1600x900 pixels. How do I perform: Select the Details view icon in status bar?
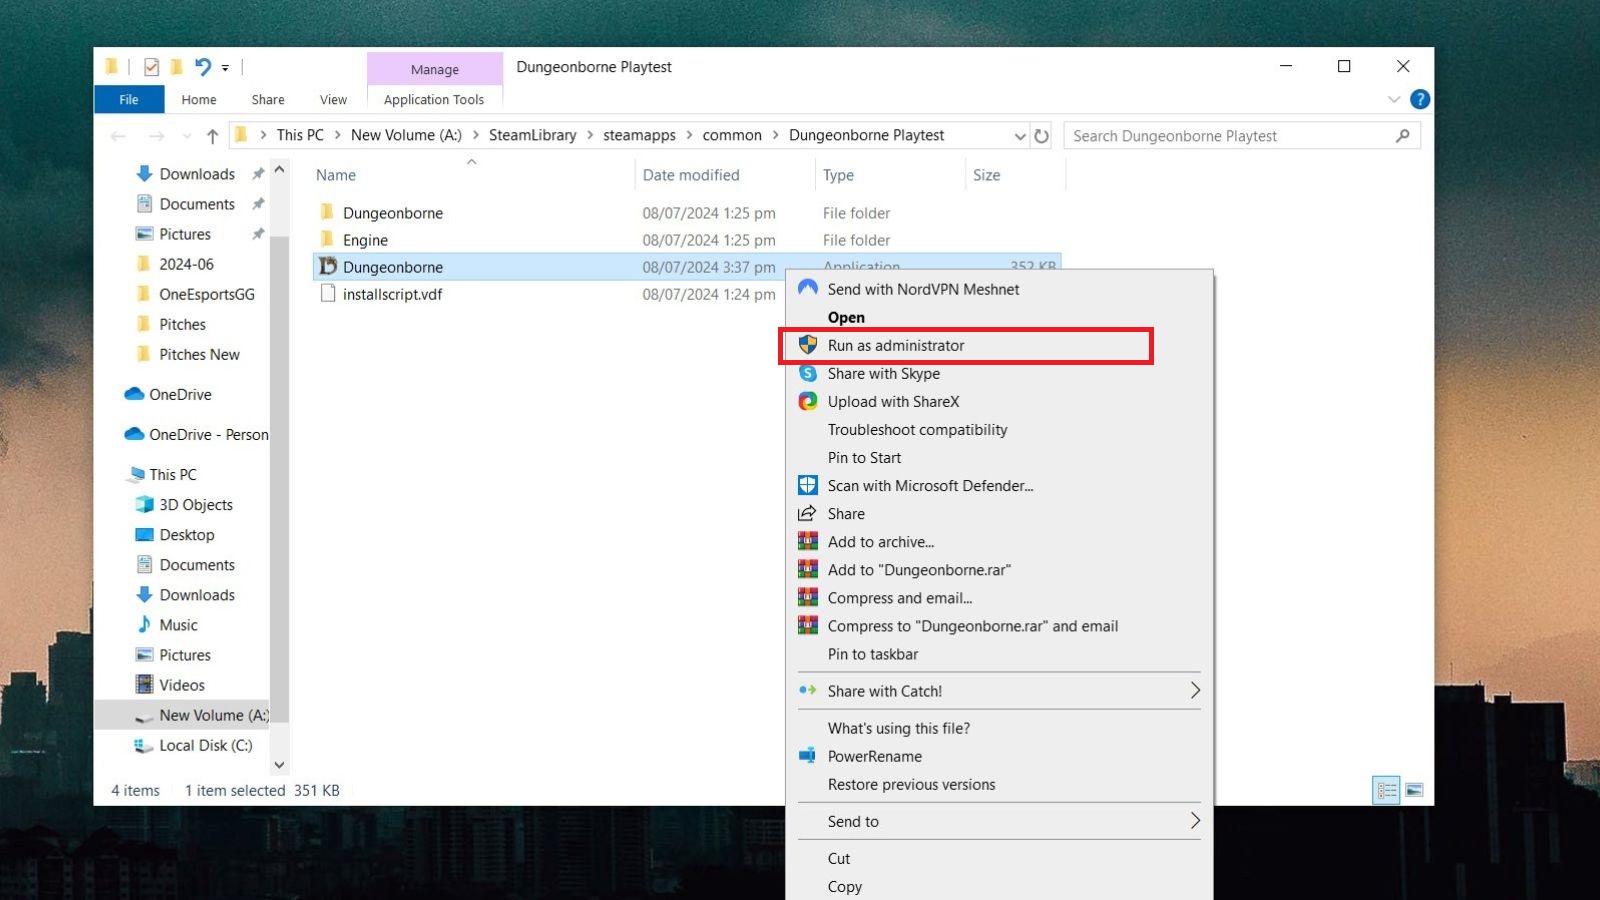pyautogui.click(x=1386, y=790)
